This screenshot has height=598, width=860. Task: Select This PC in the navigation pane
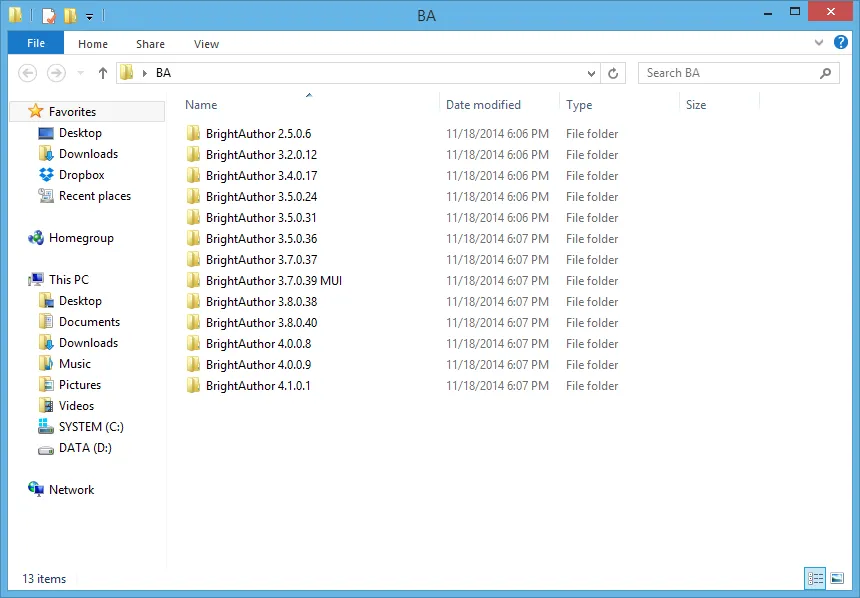click(x=69, y=280)
